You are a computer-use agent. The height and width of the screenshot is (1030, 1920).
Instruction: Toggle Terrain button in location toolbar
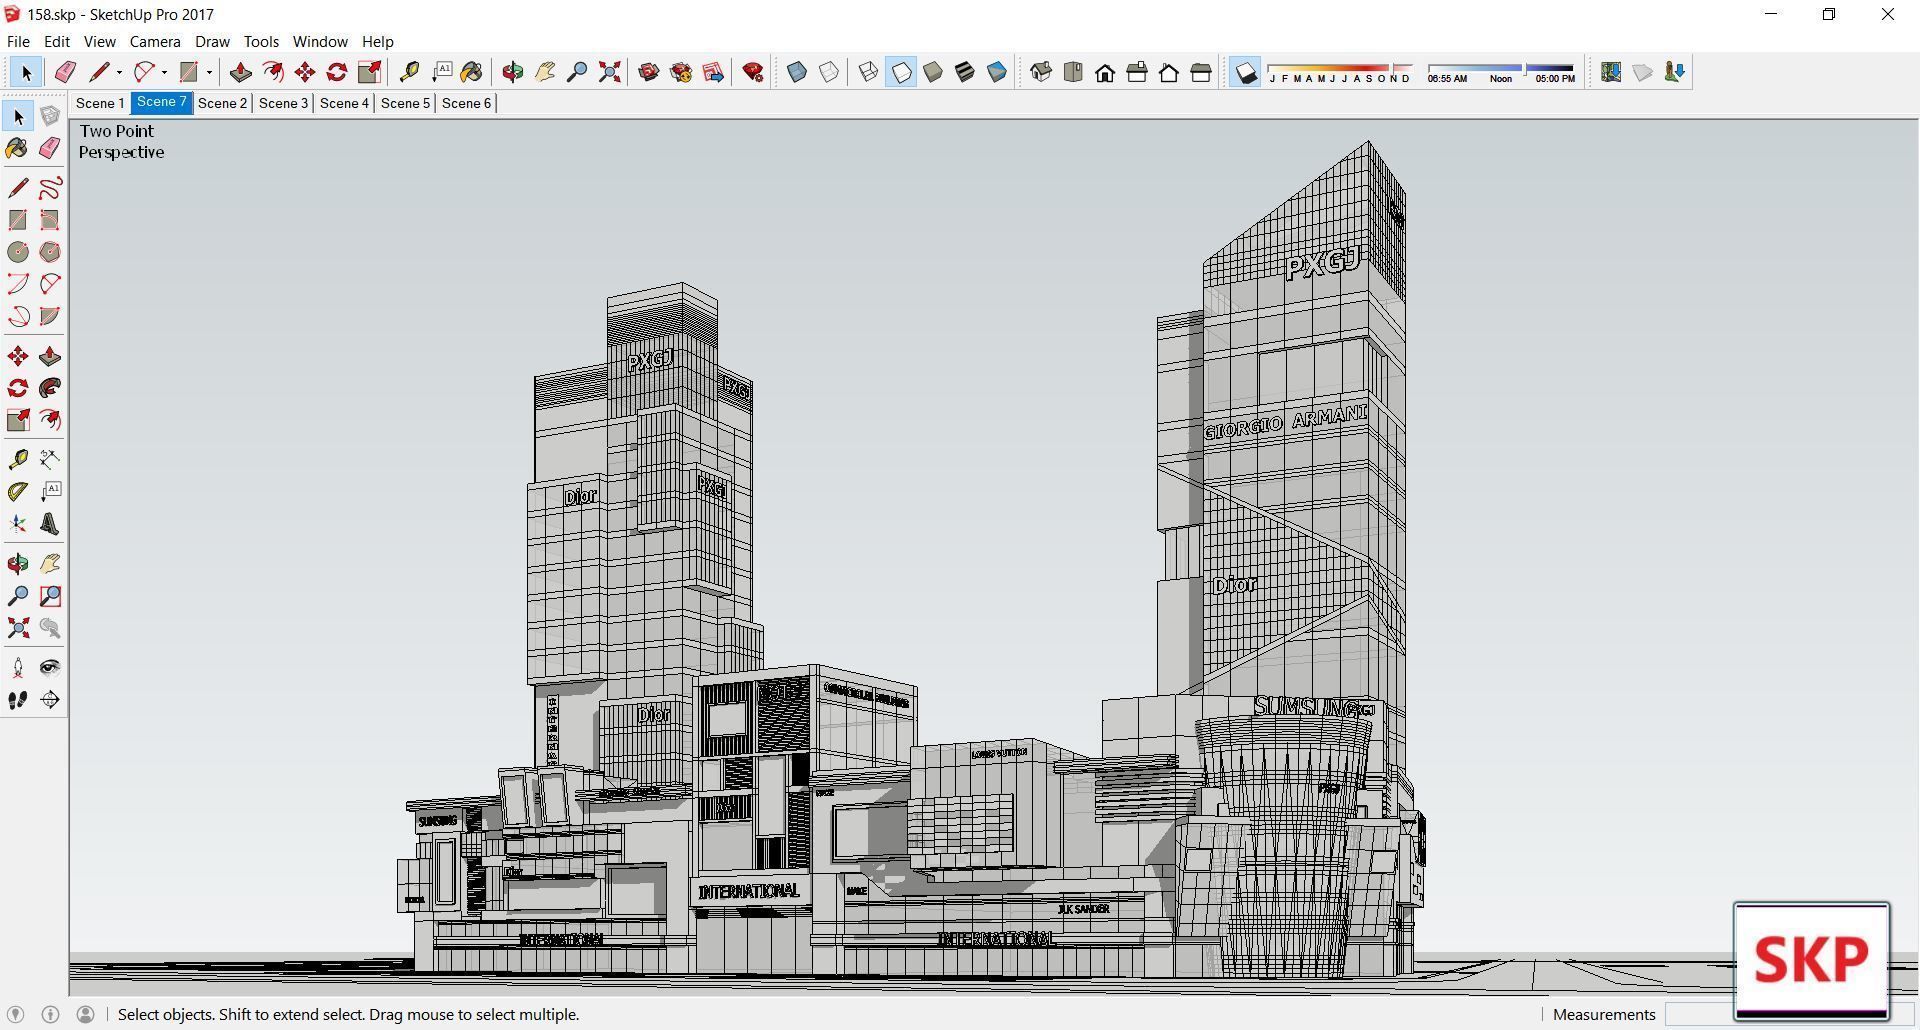(x=1643, y=72)
